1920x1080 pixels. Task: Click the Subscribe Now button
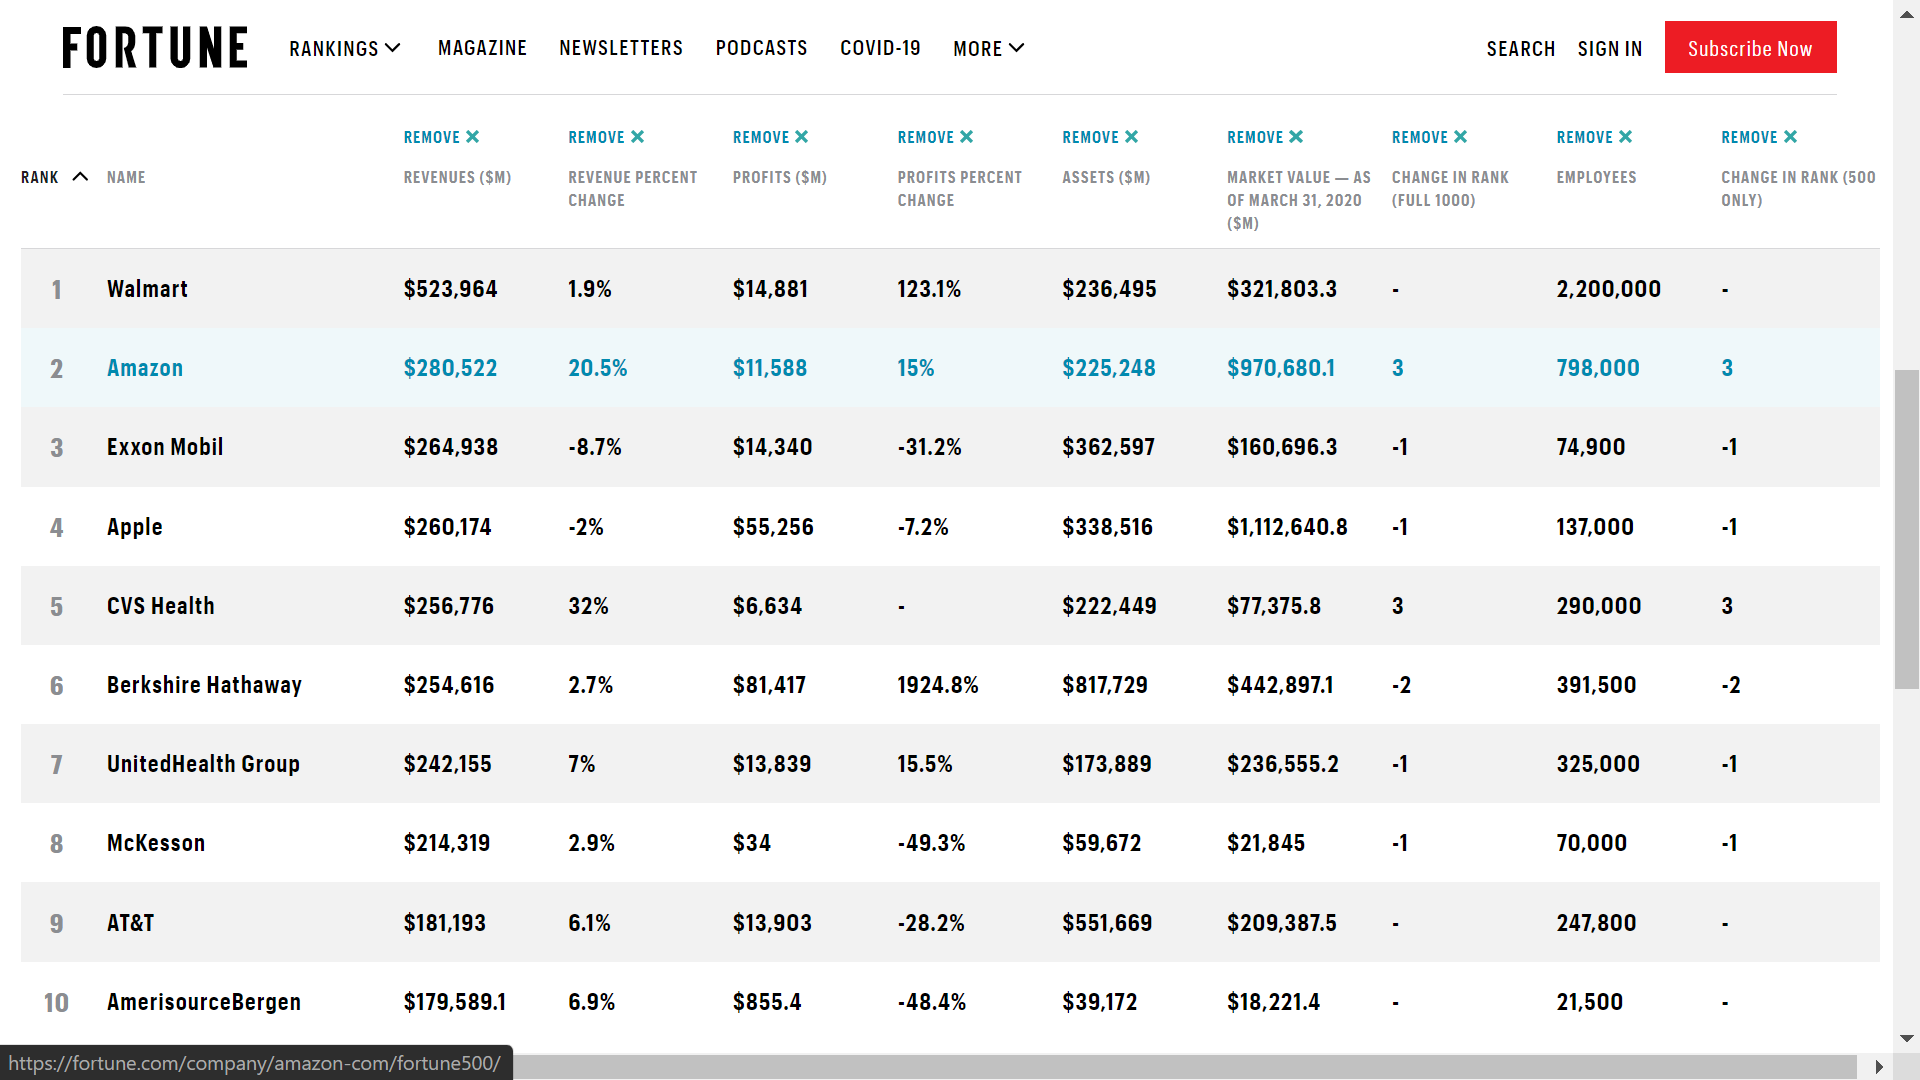[x=1750, y=48]
